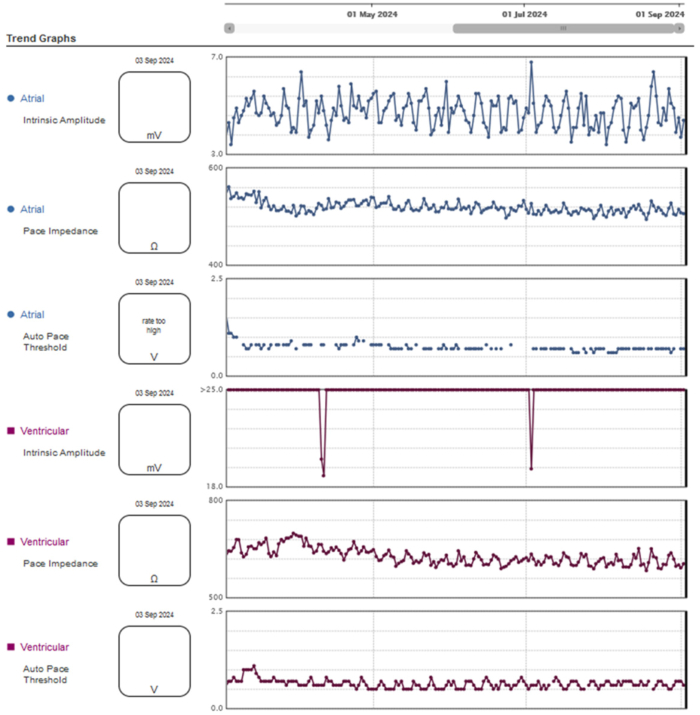
Task: Click the Intrinsic Amplitude label under the first Atrial
Action: (64, 120)
